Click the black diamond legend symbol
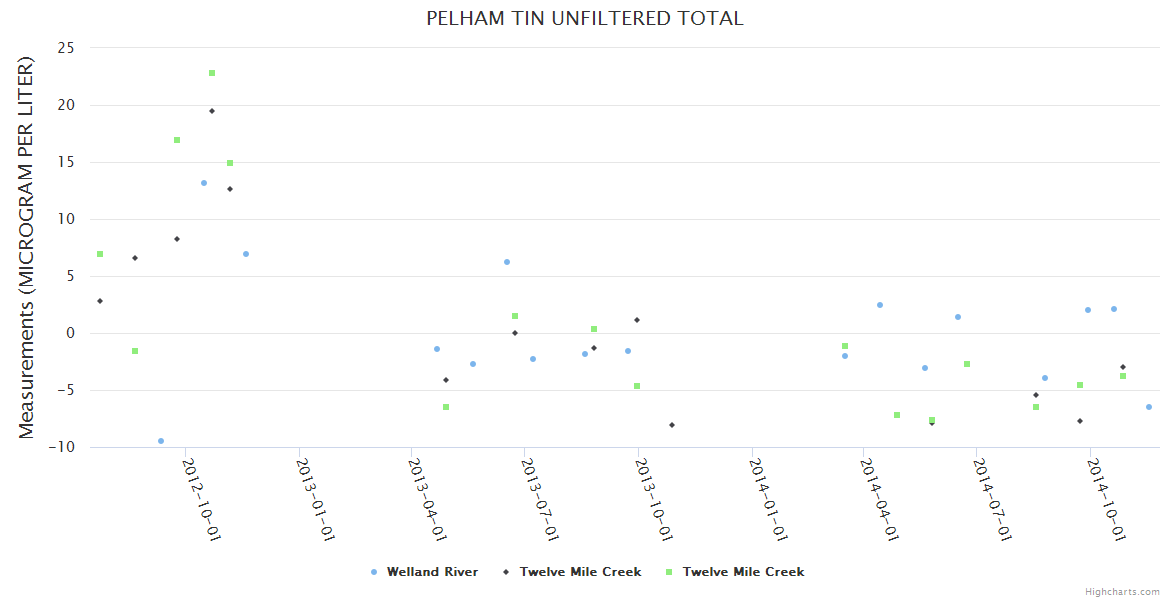Image resolution: width=1170 pixels, height=600 pixels. click(507, 572)
